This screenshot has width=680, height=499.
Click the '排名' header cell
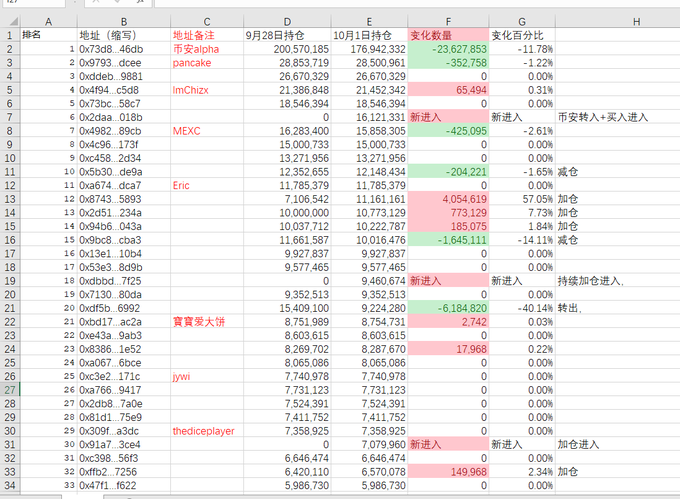[49, 35]
